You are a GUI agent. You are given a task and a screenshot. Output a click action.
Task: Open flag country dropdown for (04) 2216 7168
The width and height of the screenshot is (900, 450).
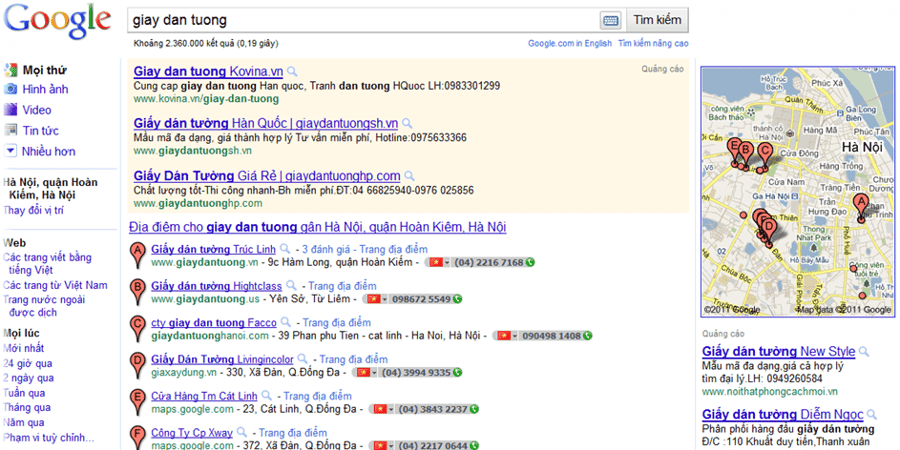click(439, 262)
